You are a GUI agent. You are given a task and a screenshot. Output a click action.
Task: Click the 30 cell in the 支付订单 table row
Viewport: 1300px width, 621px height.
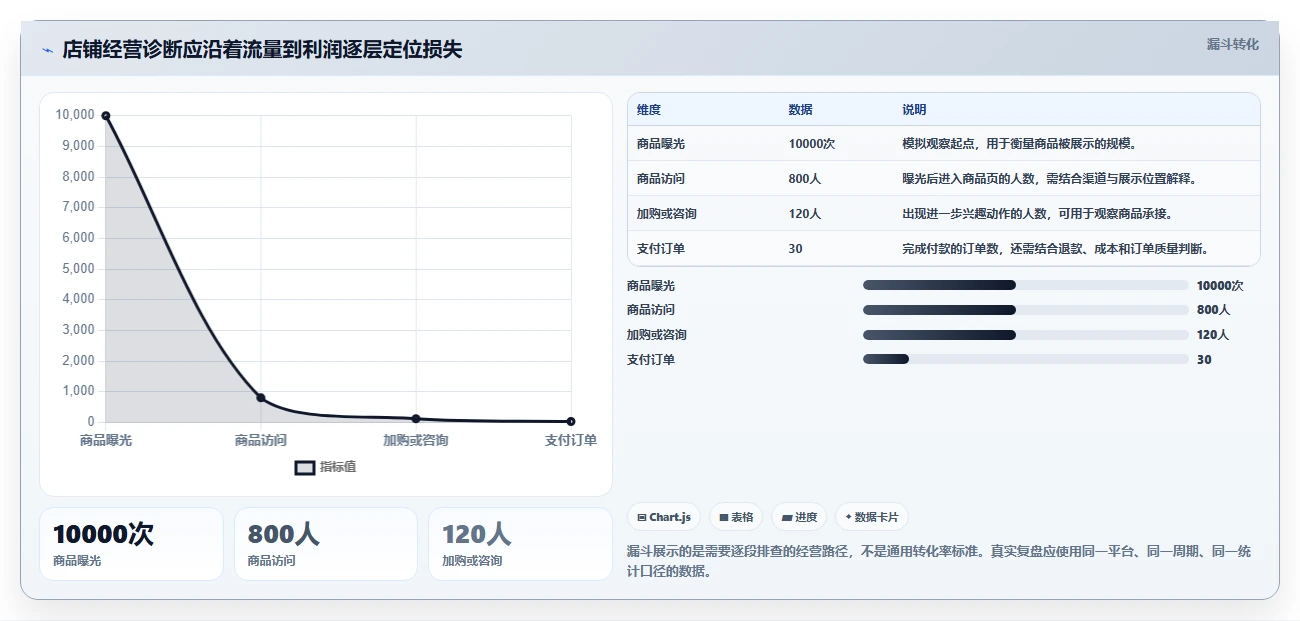tap(795, 249)
